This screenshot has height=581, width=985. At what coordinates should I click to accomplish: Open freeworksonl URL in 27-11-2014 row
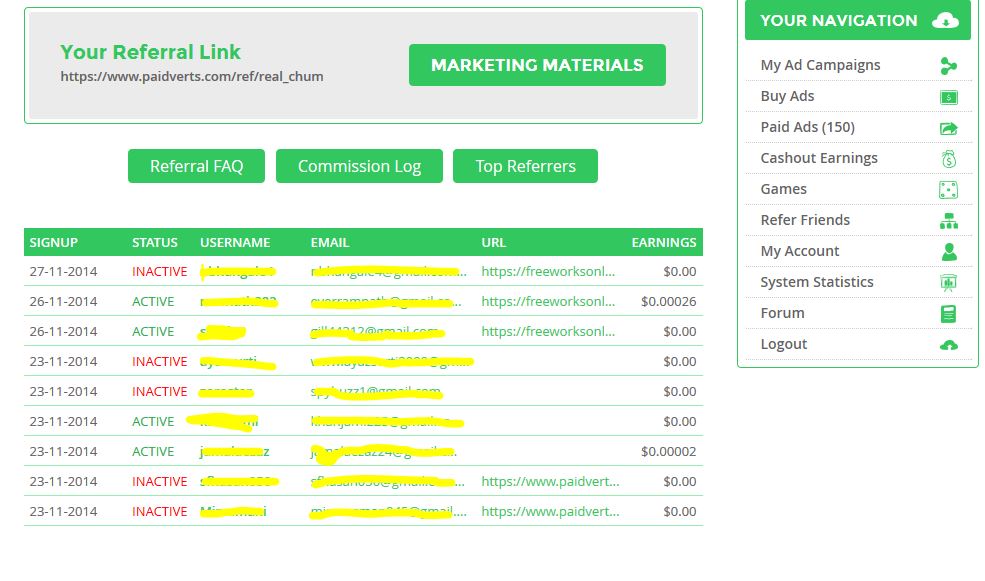tap(548, 271)
